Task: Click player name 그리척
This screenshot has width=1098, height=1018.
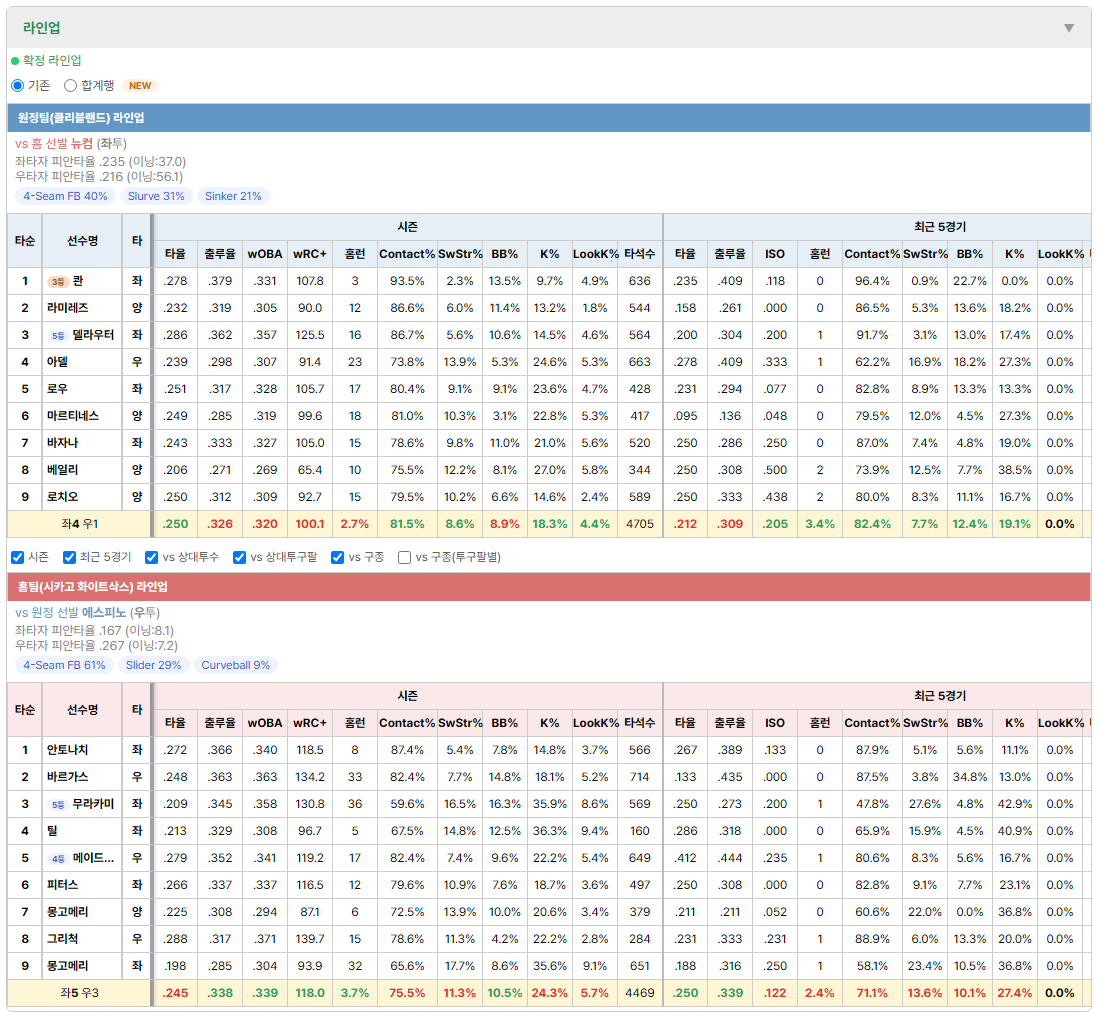Action: coord(62,939)
